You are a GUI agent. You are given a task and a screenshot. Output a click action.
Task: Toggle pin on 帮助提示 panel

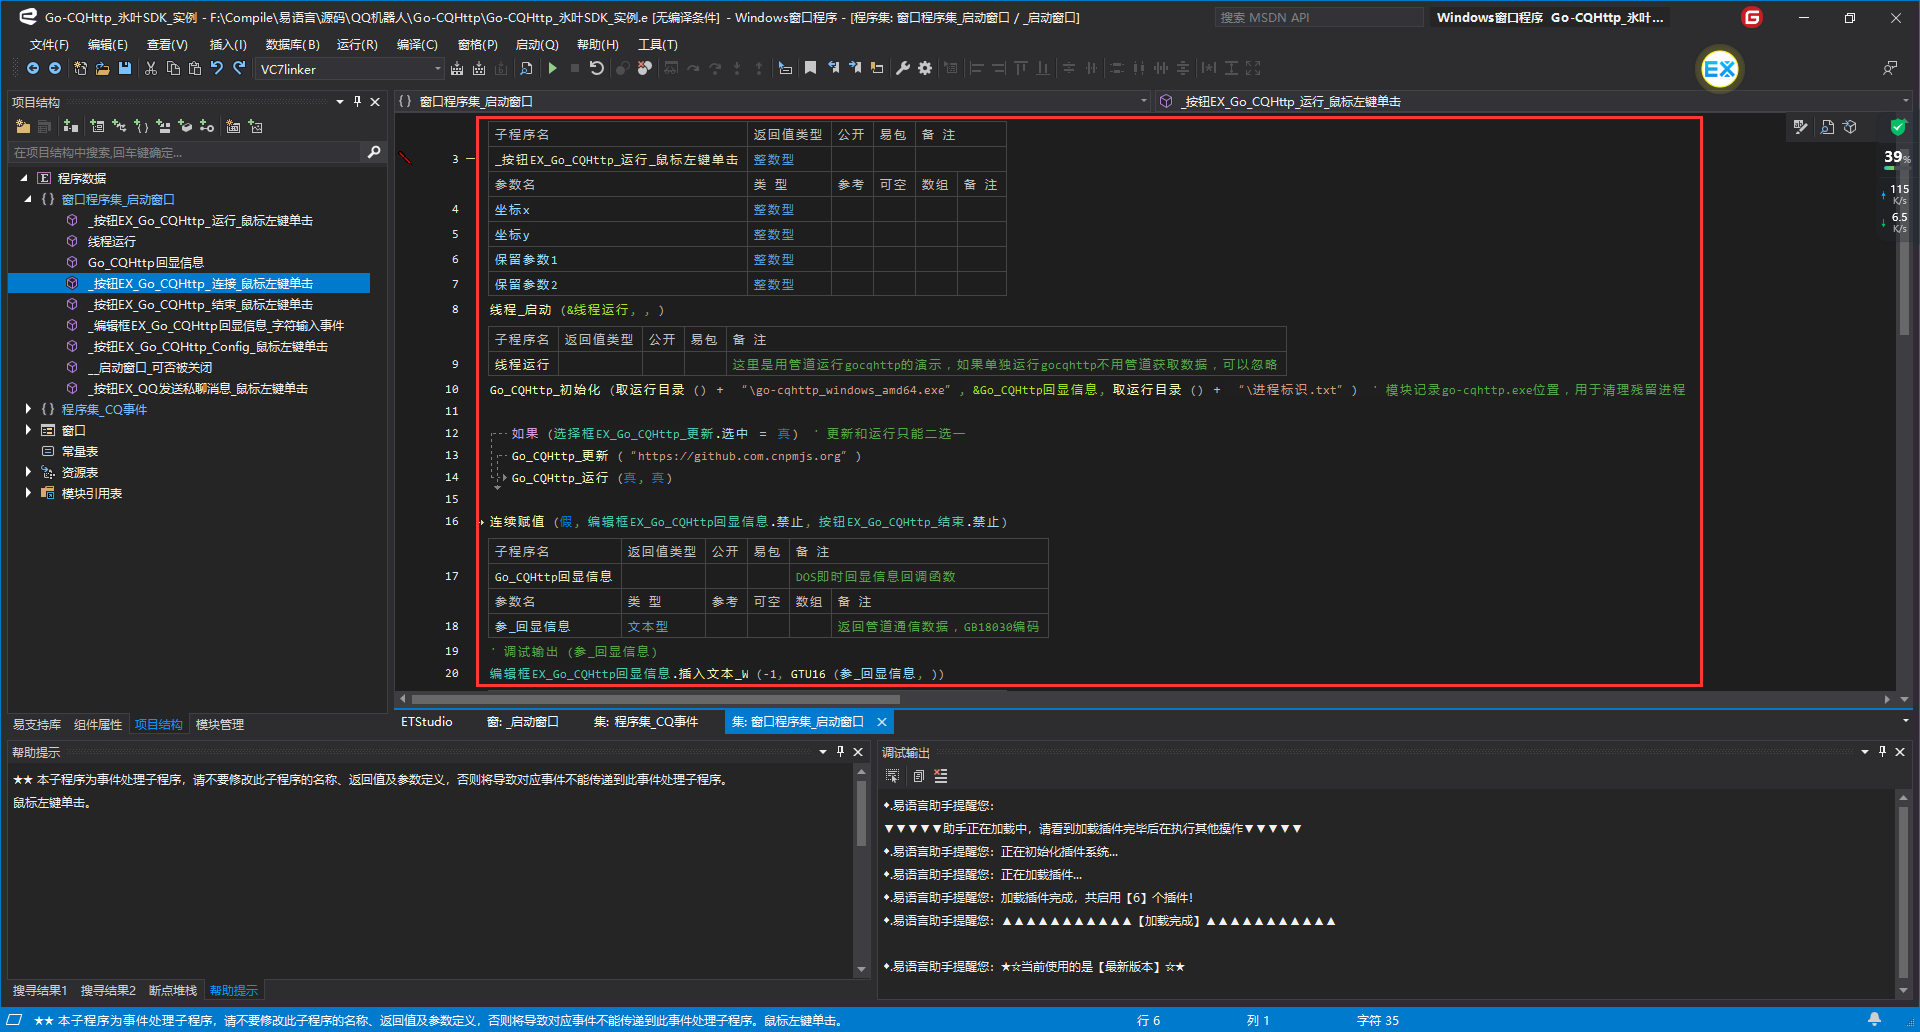coord(840,752)
